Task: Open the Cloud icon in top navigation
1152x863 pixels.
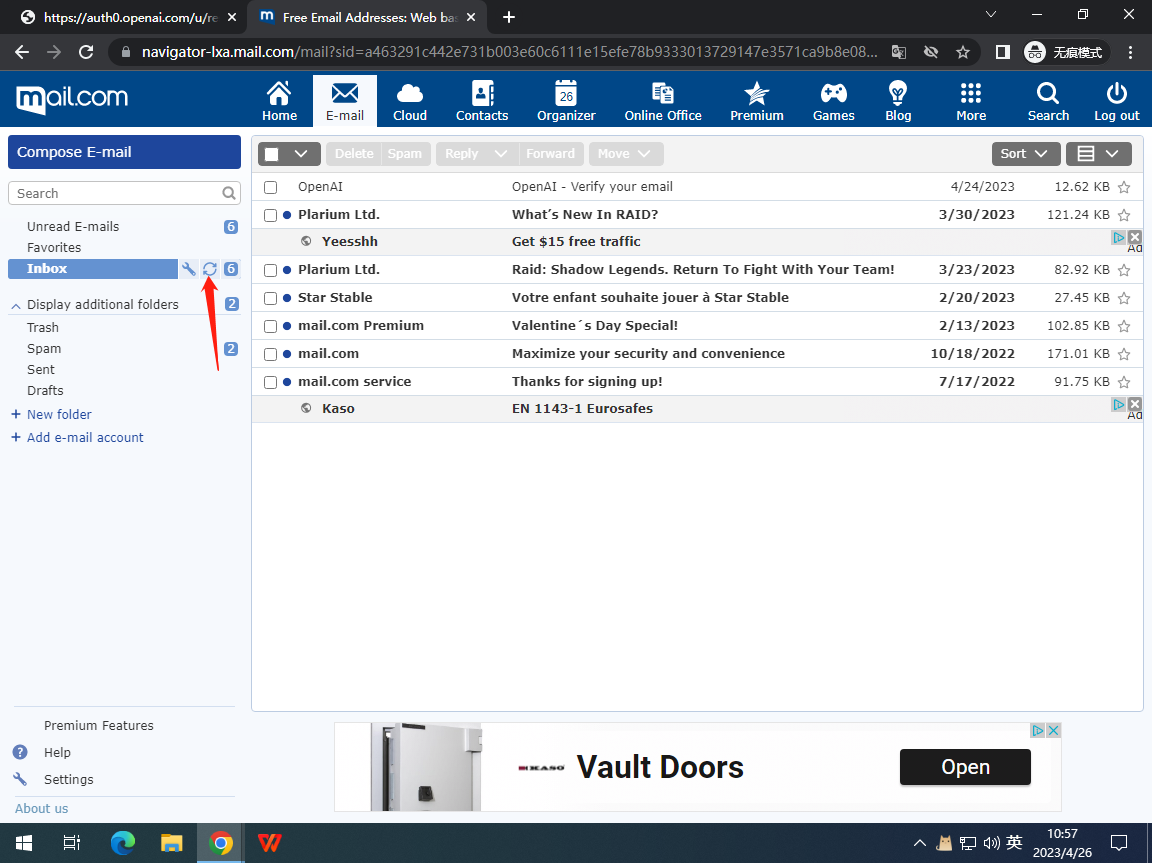Action: pyautogui.click(x=410, y=94)
